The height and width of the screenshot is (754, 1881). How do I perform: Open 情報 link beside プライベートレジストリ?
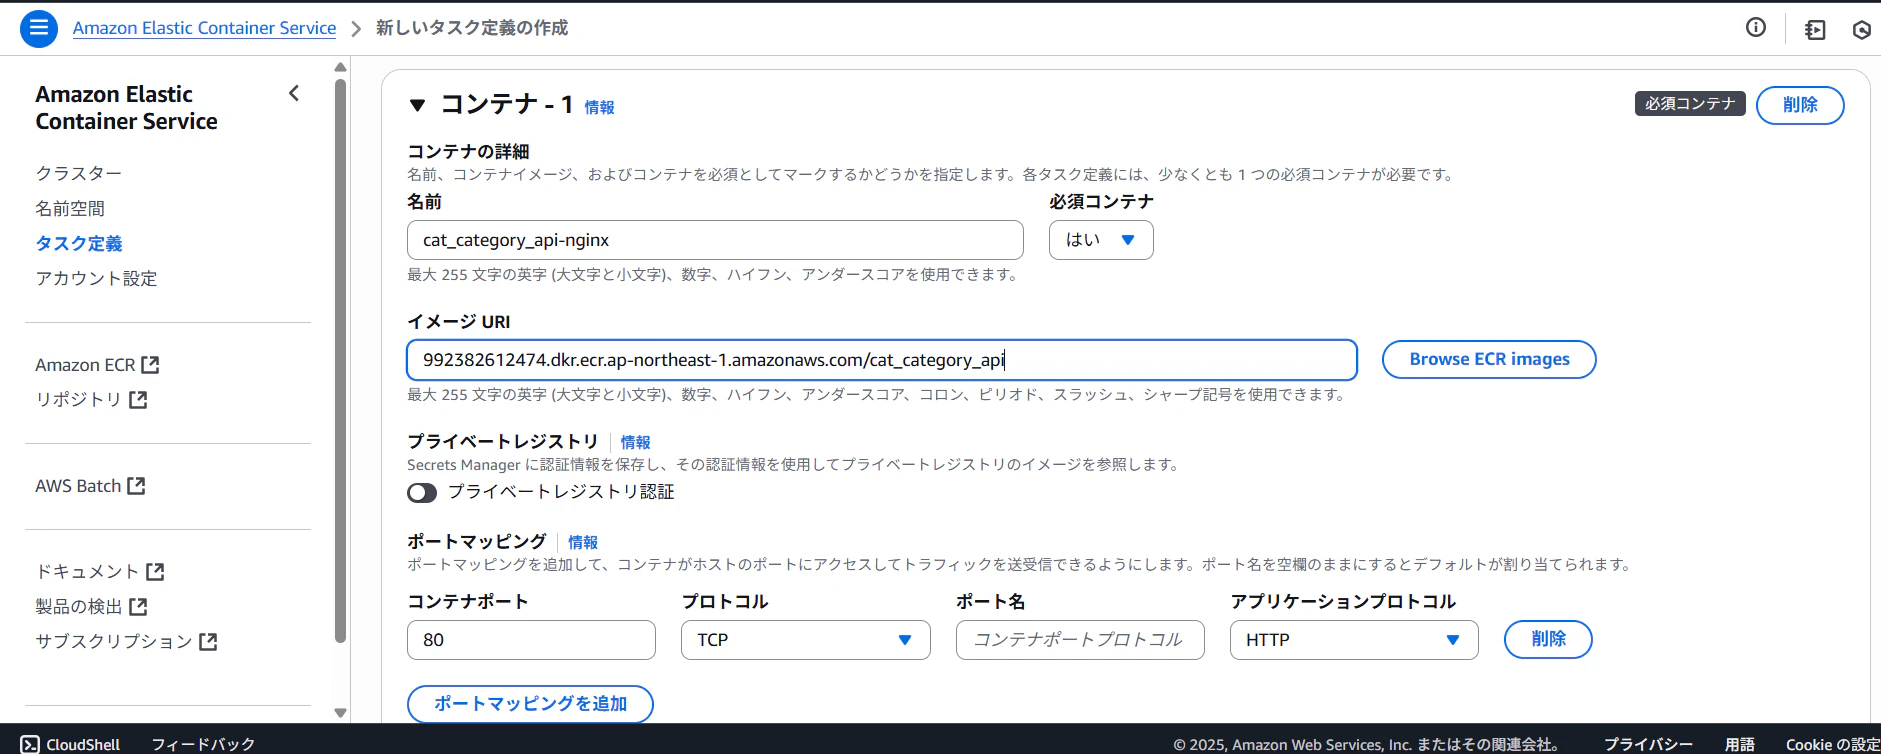click(x=635, y=442)
